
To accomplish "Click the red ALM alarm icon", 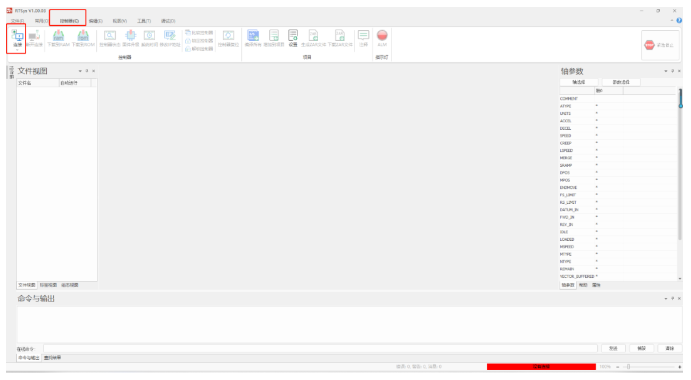I will (382, 38).
